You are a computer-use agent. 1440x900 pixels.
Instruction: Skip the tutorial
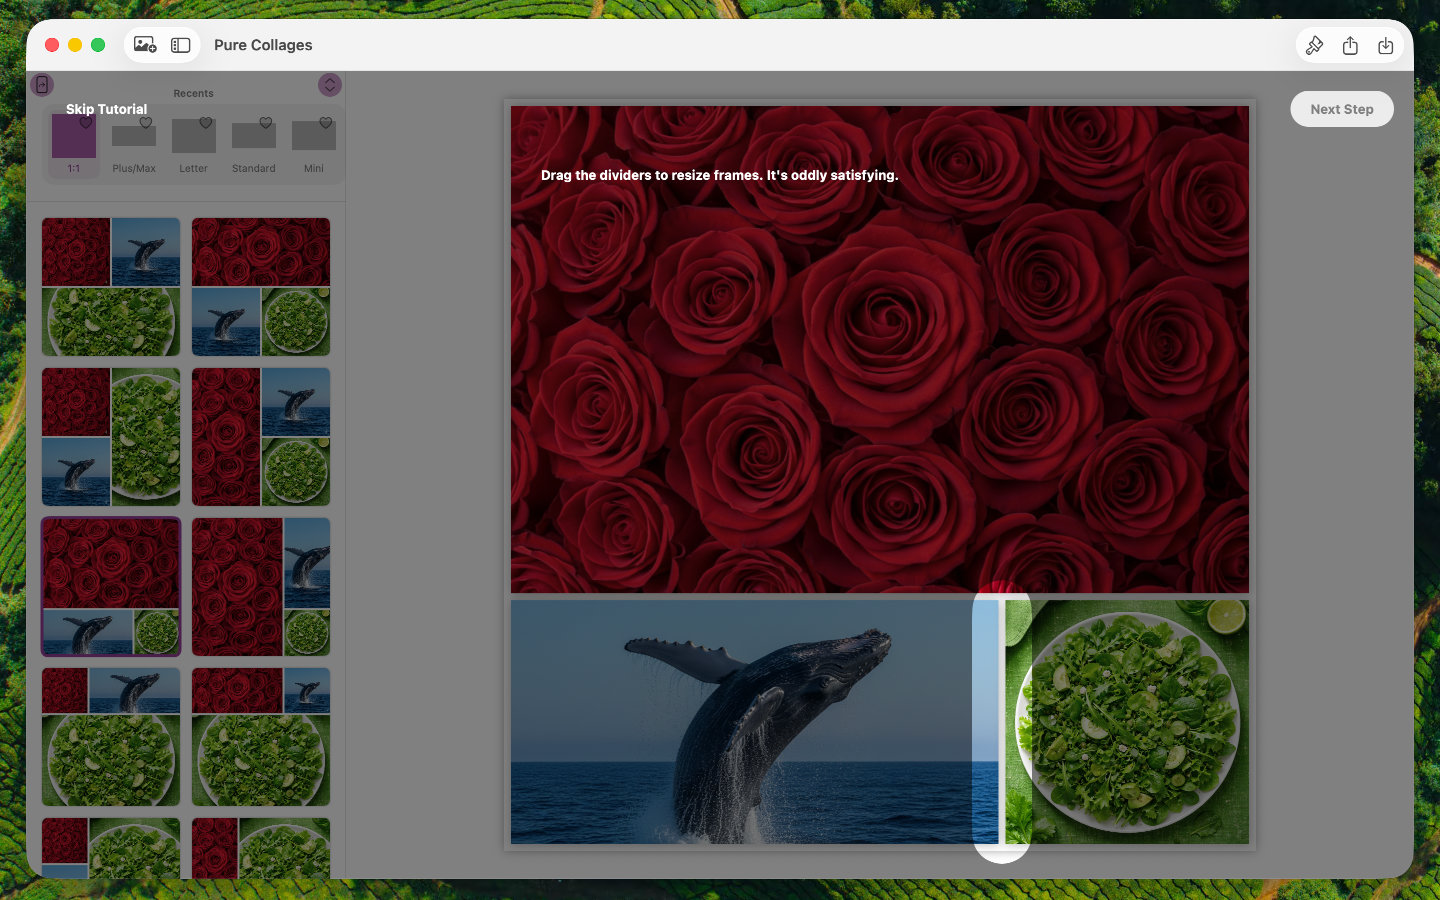(106, 109)
